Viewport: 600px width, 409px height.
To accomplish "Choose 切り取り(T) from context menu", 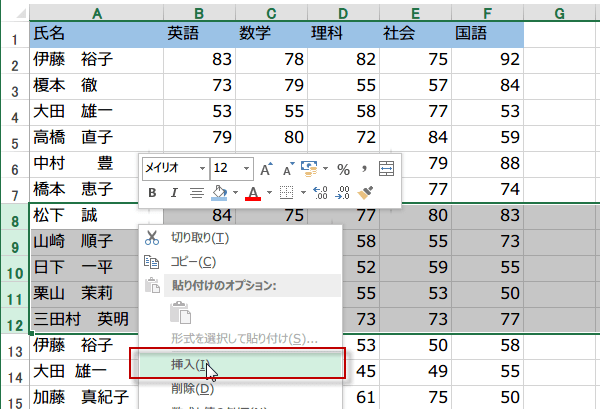I will coord(240,238).
